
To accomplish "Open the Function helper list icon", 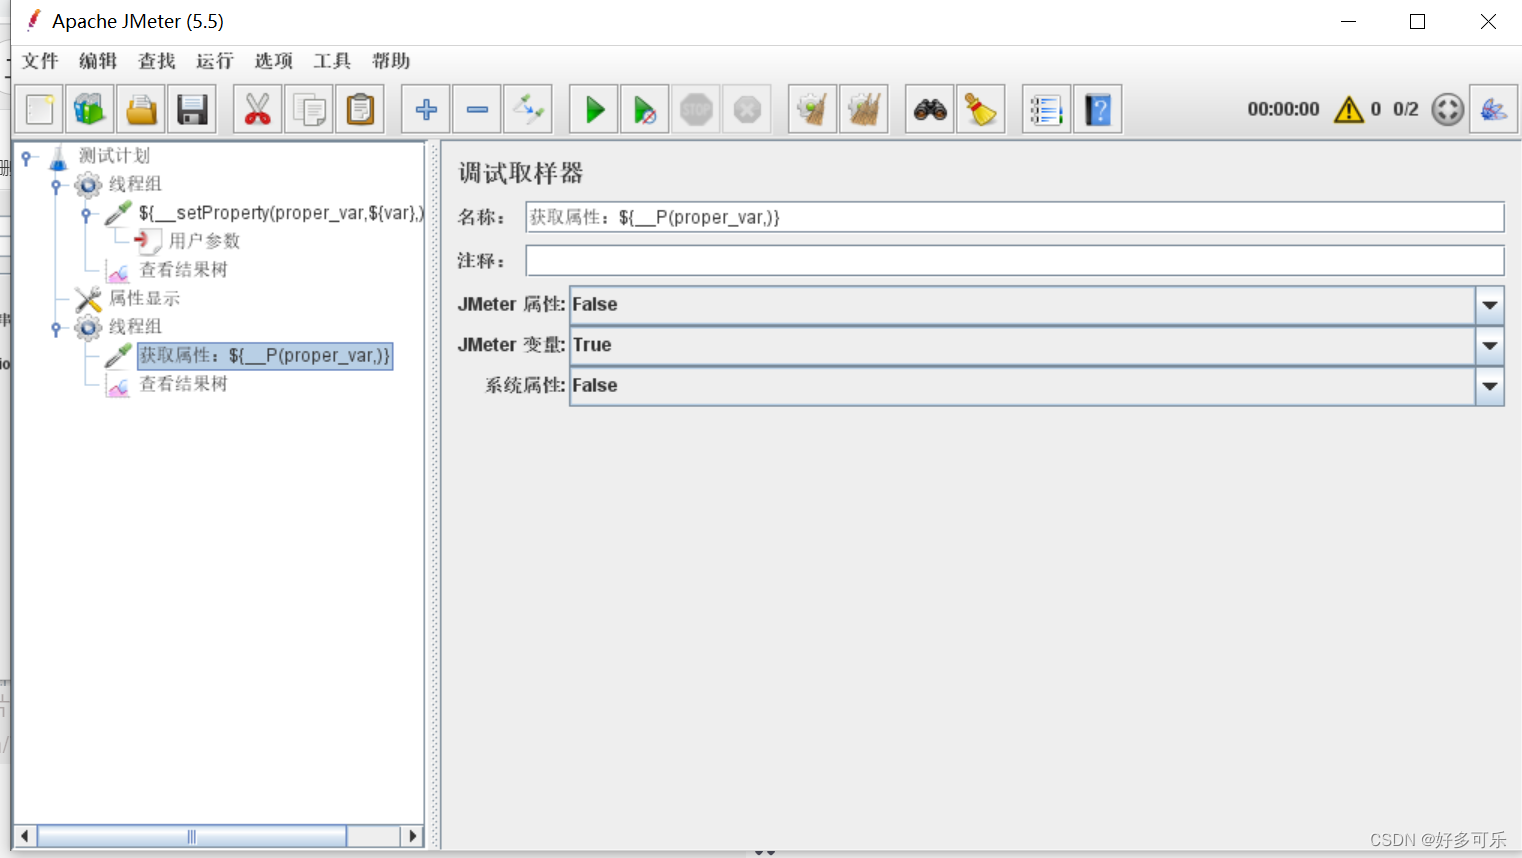I will pos(1047,109).
